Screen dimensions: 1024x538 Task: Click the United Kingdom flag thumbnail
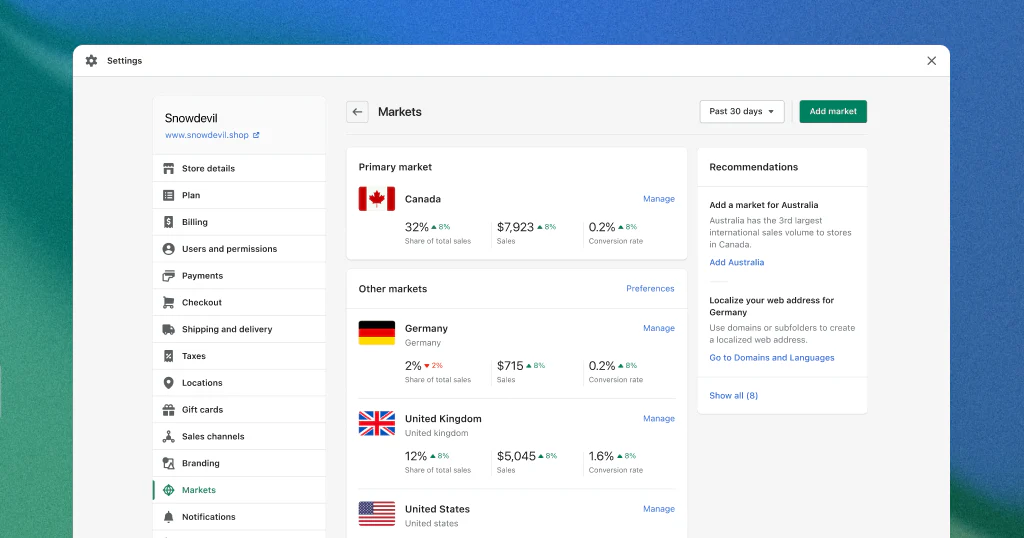377,424
